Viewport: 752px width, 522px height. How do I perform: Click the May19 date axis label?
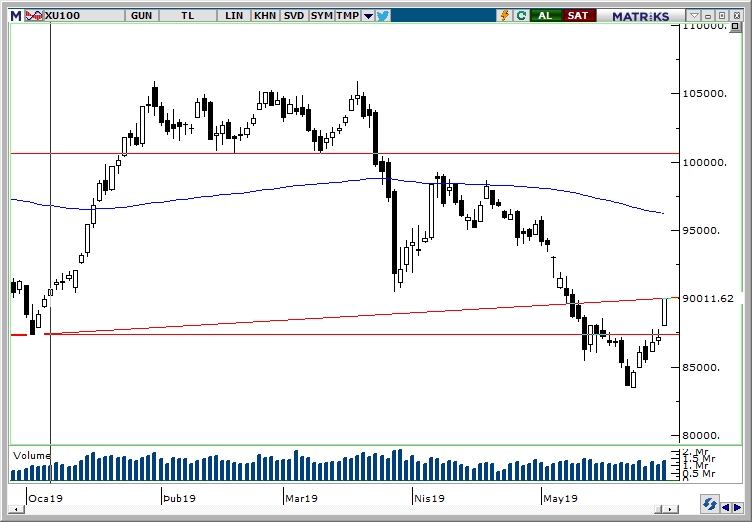(560, 498)
